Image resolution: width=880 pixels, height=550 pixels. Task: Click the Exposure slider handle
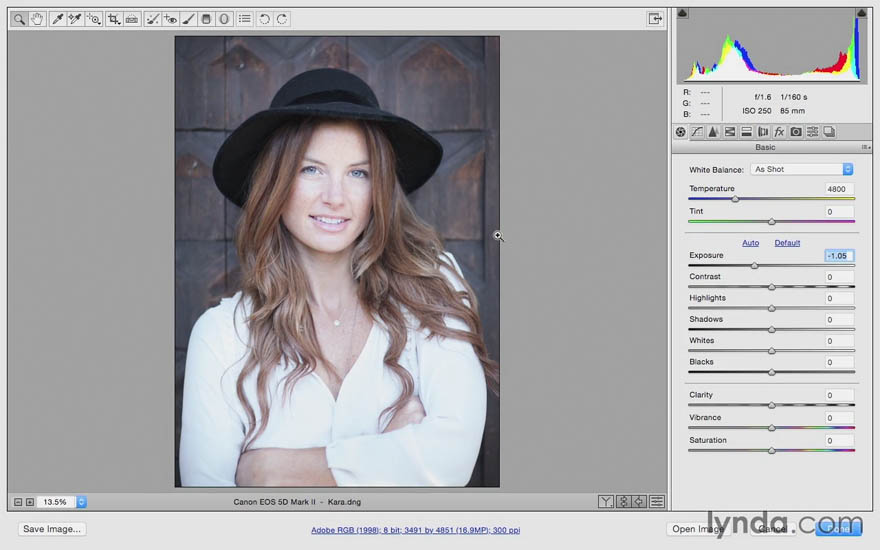click(x=754, y=265)
